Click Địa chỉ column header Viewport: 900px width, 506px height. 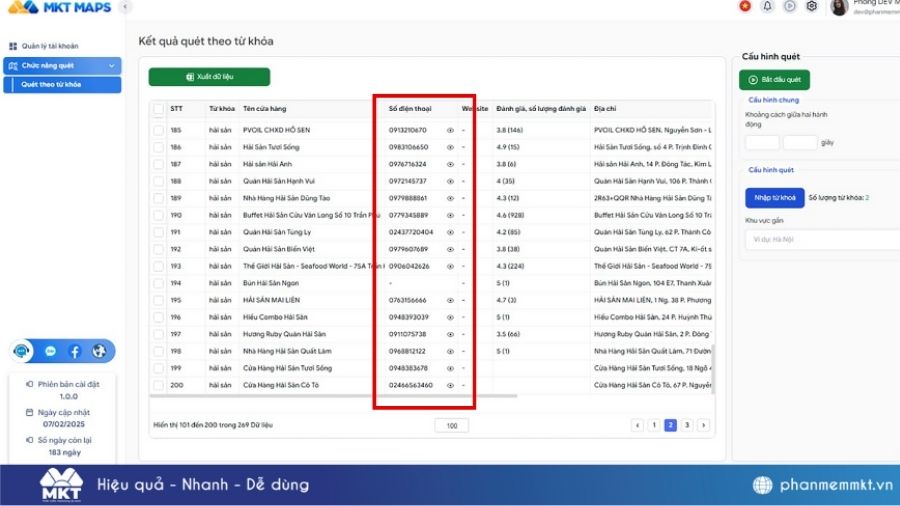[605, 109]
